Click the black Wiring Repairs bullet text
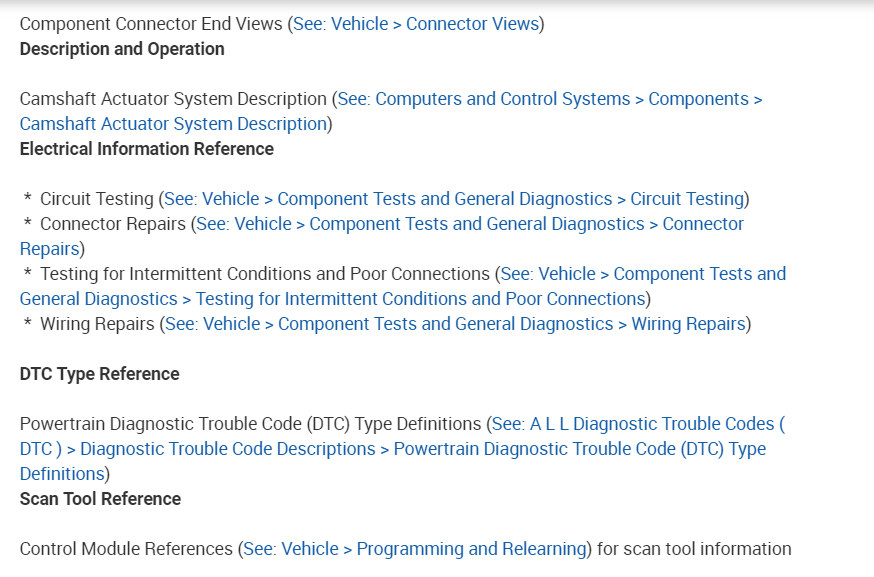Image resolution: width=874 pixels, height=577 pixels. point(97,324)
